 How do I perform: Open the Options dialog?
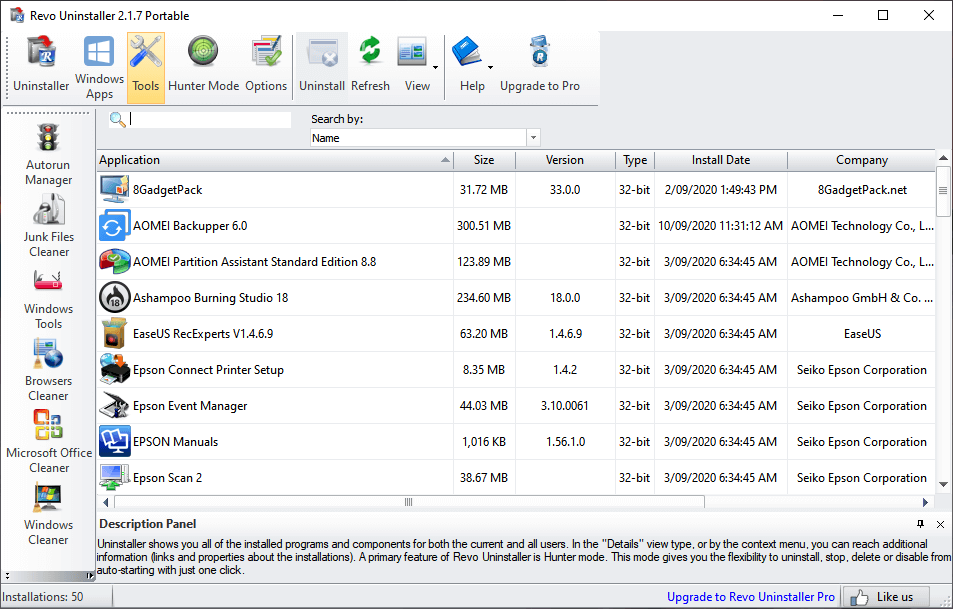(266, 65)
